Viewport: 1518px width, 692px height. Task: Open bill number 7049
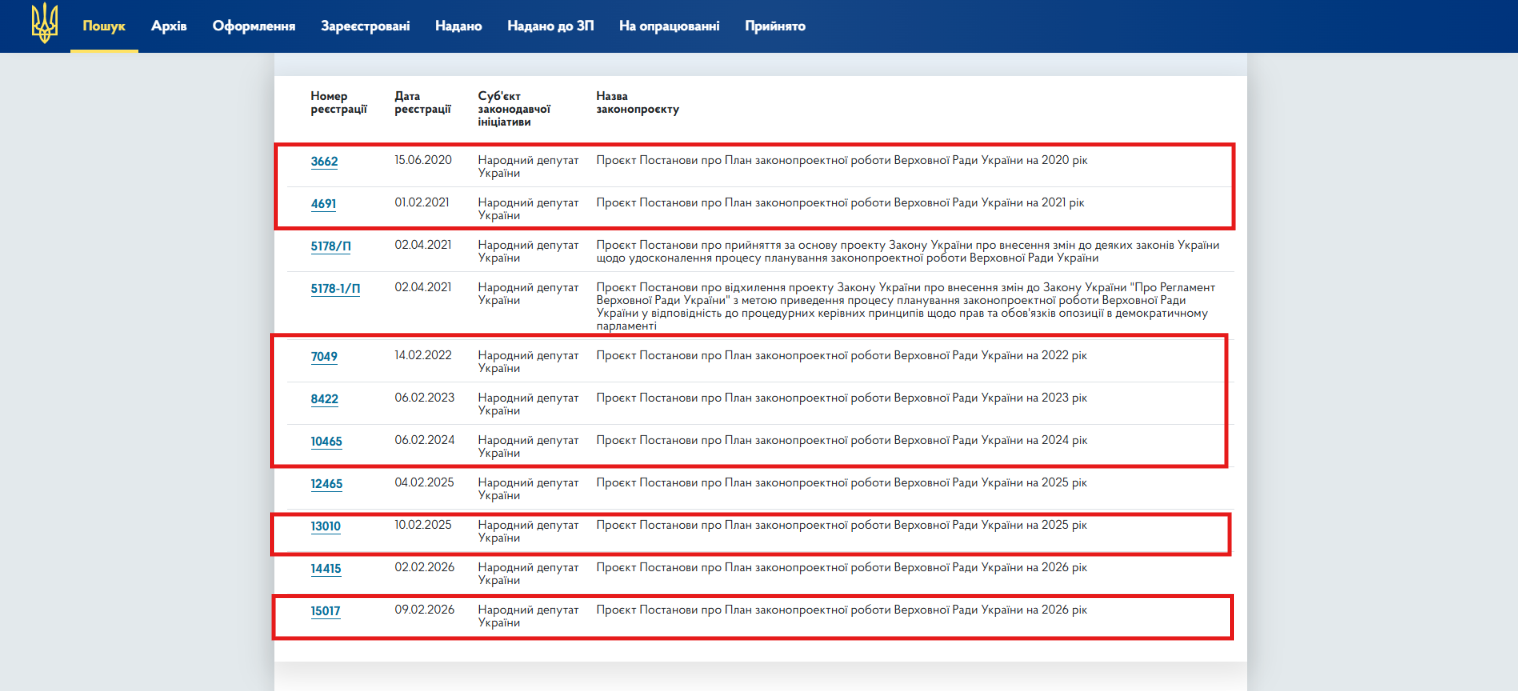(324, 357)
